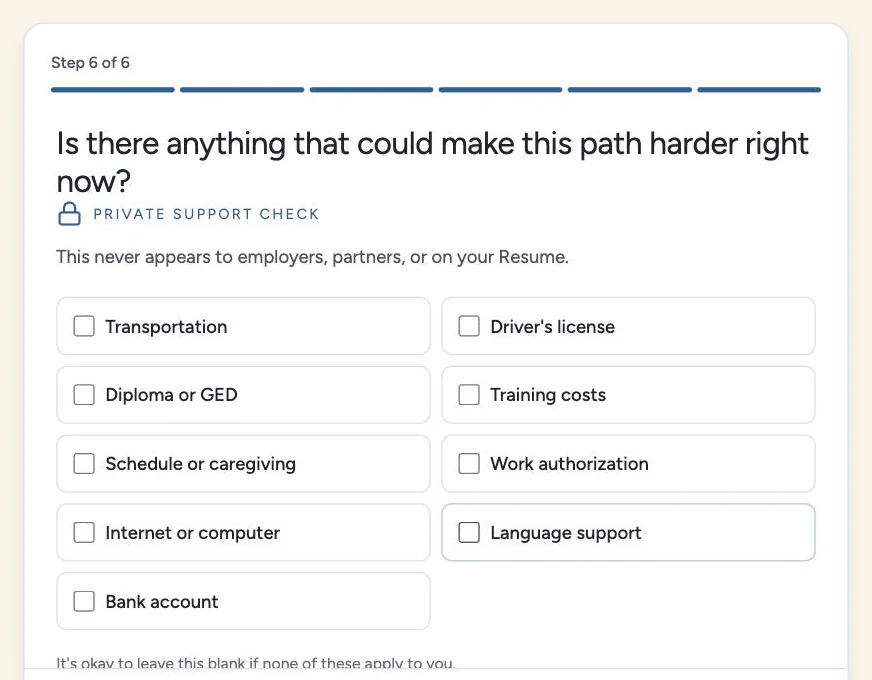872x680 pixels.
Task: Tick the Diploma or GED checkbox
Action: (x=84, y=395)
